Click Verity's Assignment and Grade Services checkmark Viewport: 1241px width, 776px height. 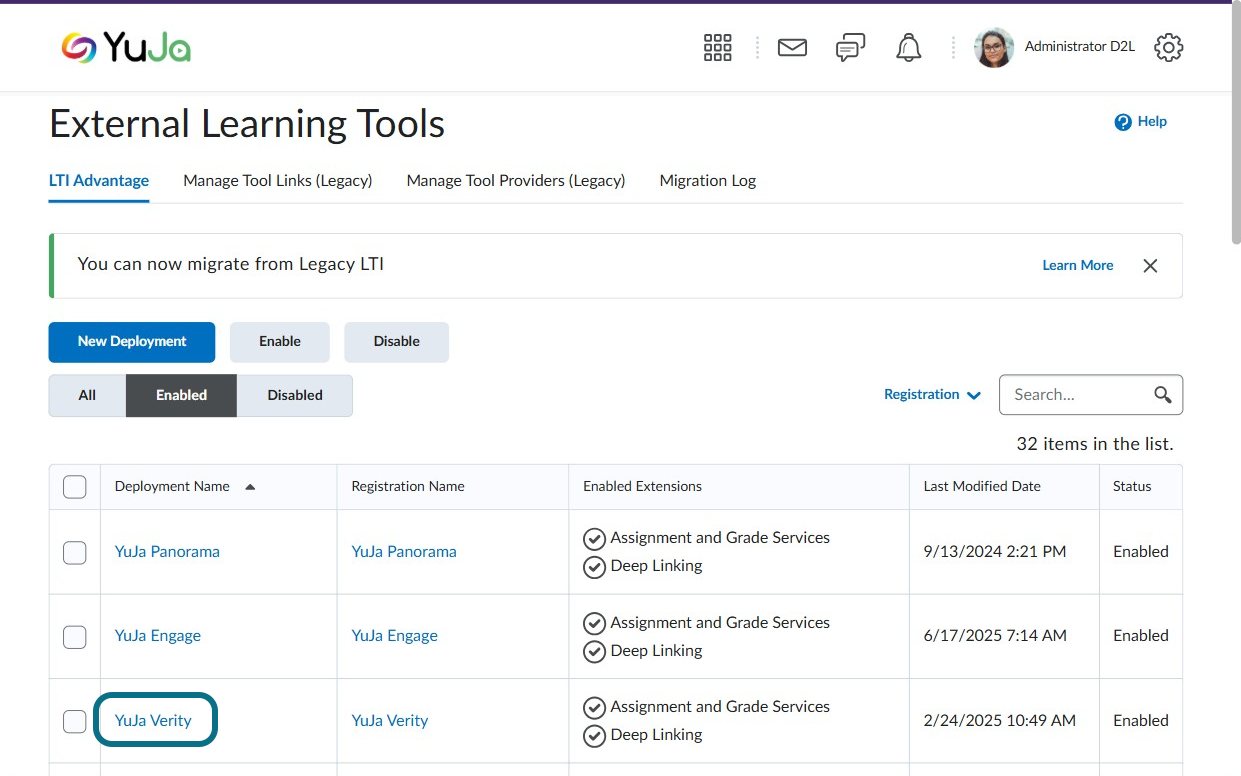tap(594, 708)
